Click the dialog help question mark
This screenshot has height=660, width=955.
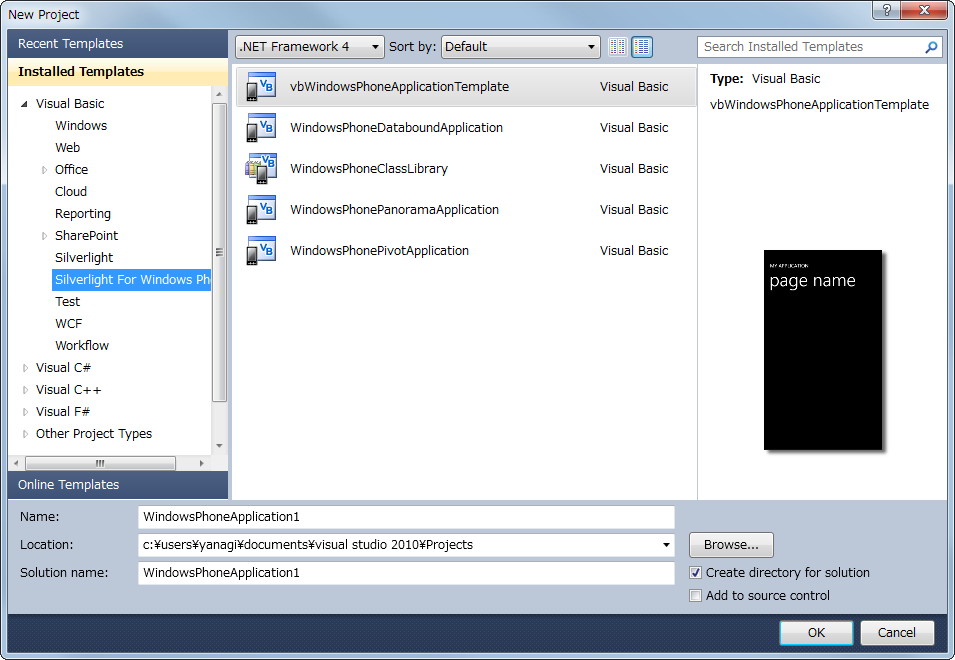(888, 11)
